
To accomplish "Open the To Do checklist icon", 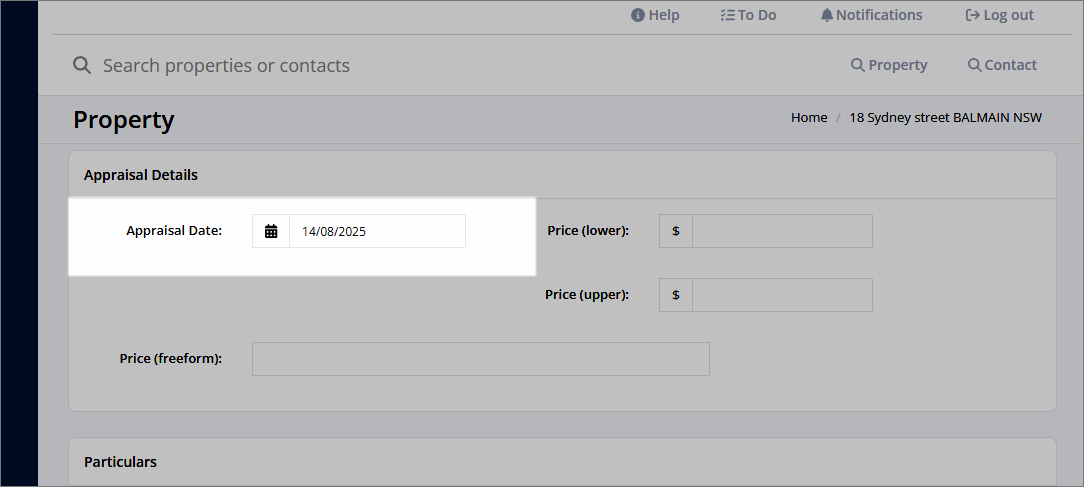I will [727, 15].
